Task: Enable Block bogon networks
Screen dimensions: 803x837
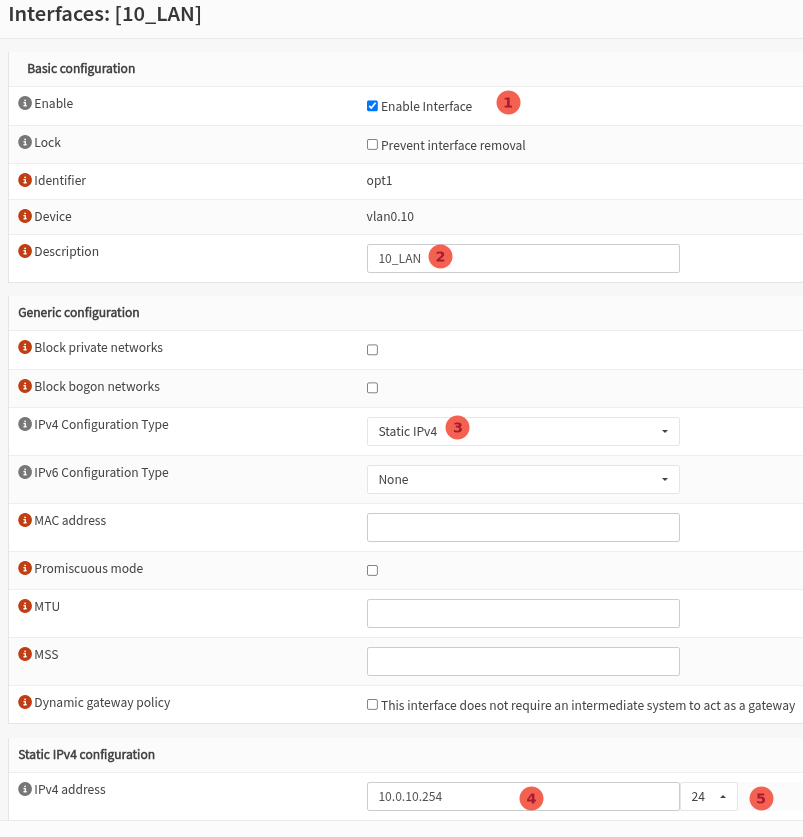Action: [x=372, y=387]
